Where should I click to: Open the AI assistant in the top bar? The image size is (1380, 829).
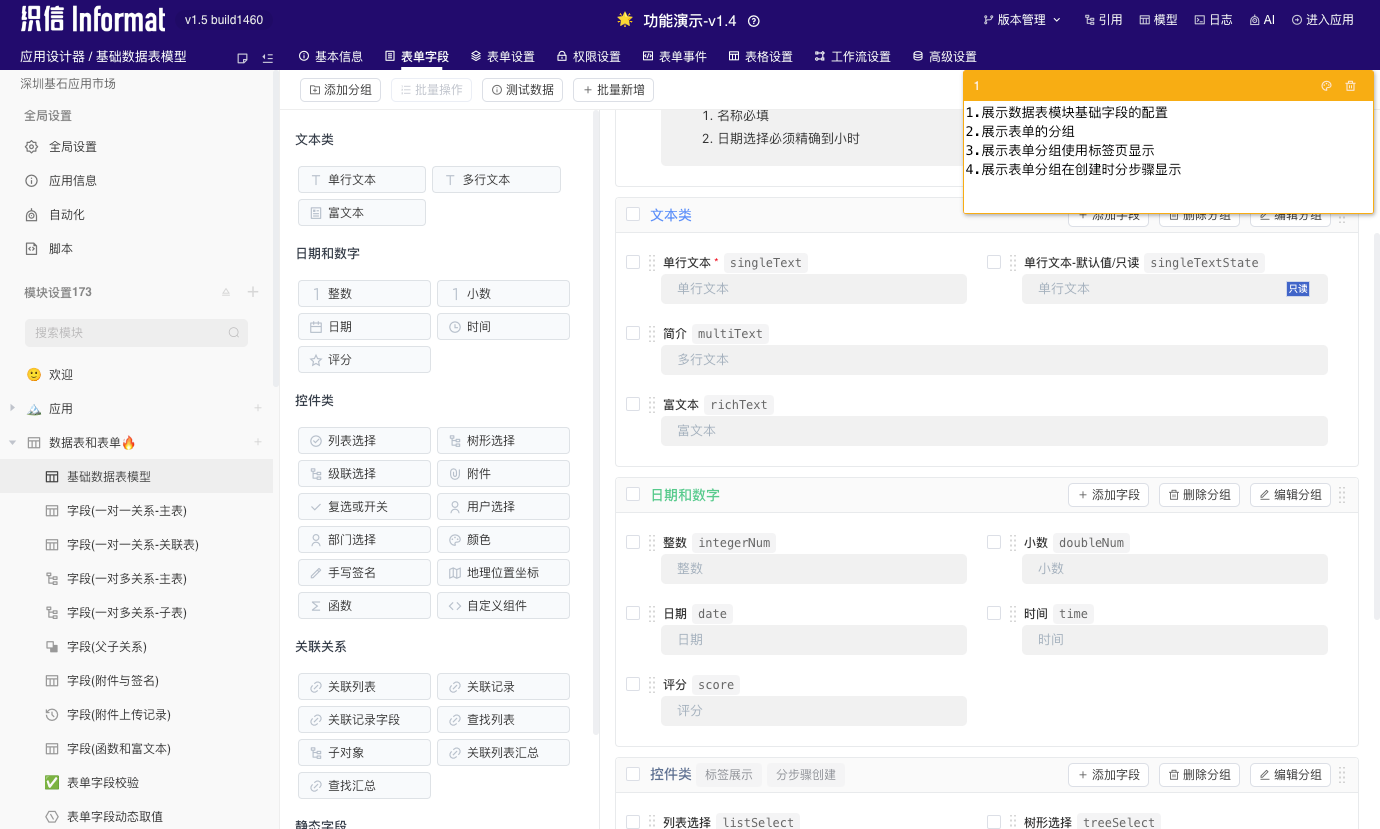[x=1262, y=18]
